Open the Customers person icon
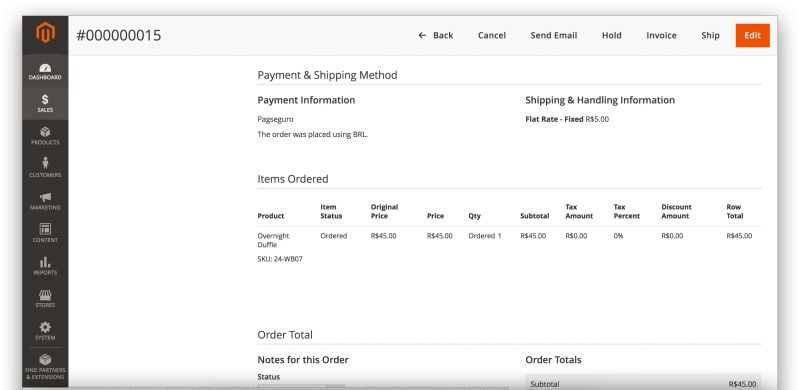The height and width of the screenshot is (390, 800). [45, 168]
